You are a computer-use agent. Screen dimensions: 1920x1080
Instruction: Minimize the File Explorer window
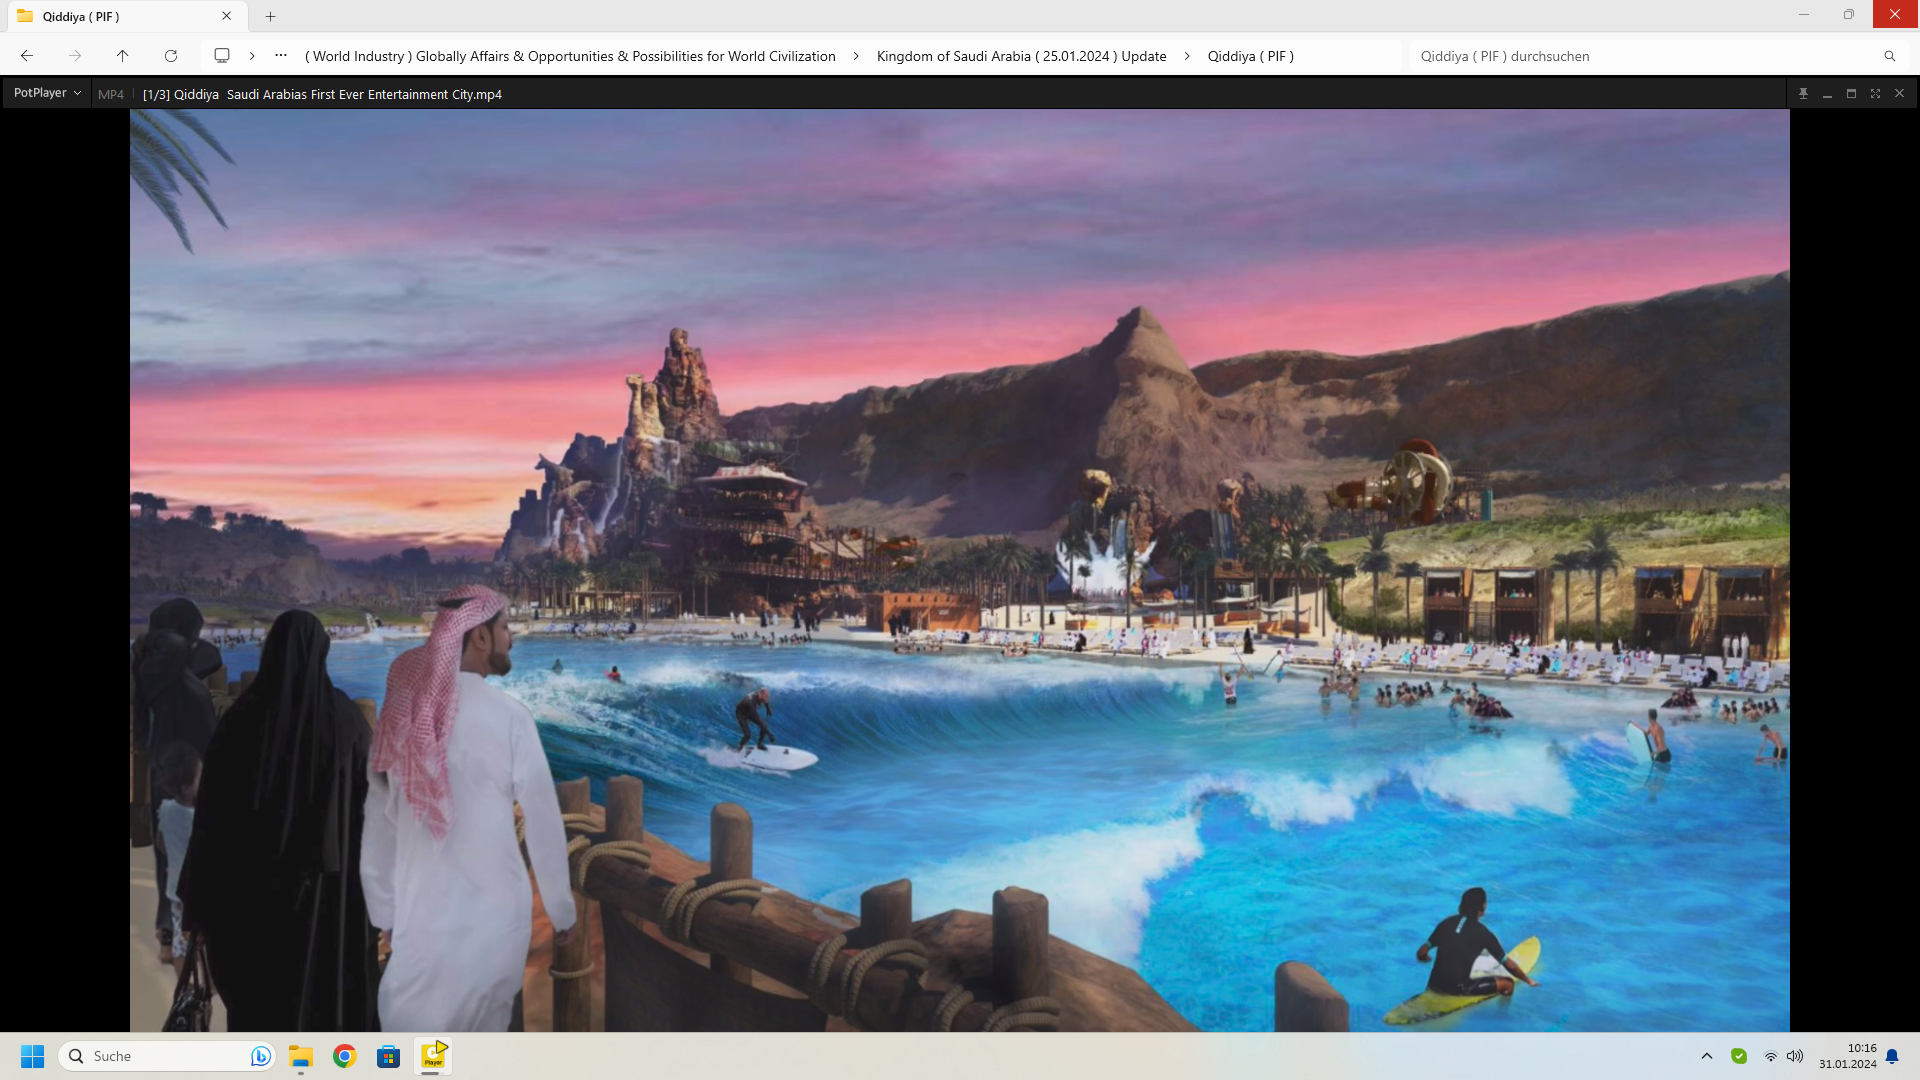click(1804, 15)
